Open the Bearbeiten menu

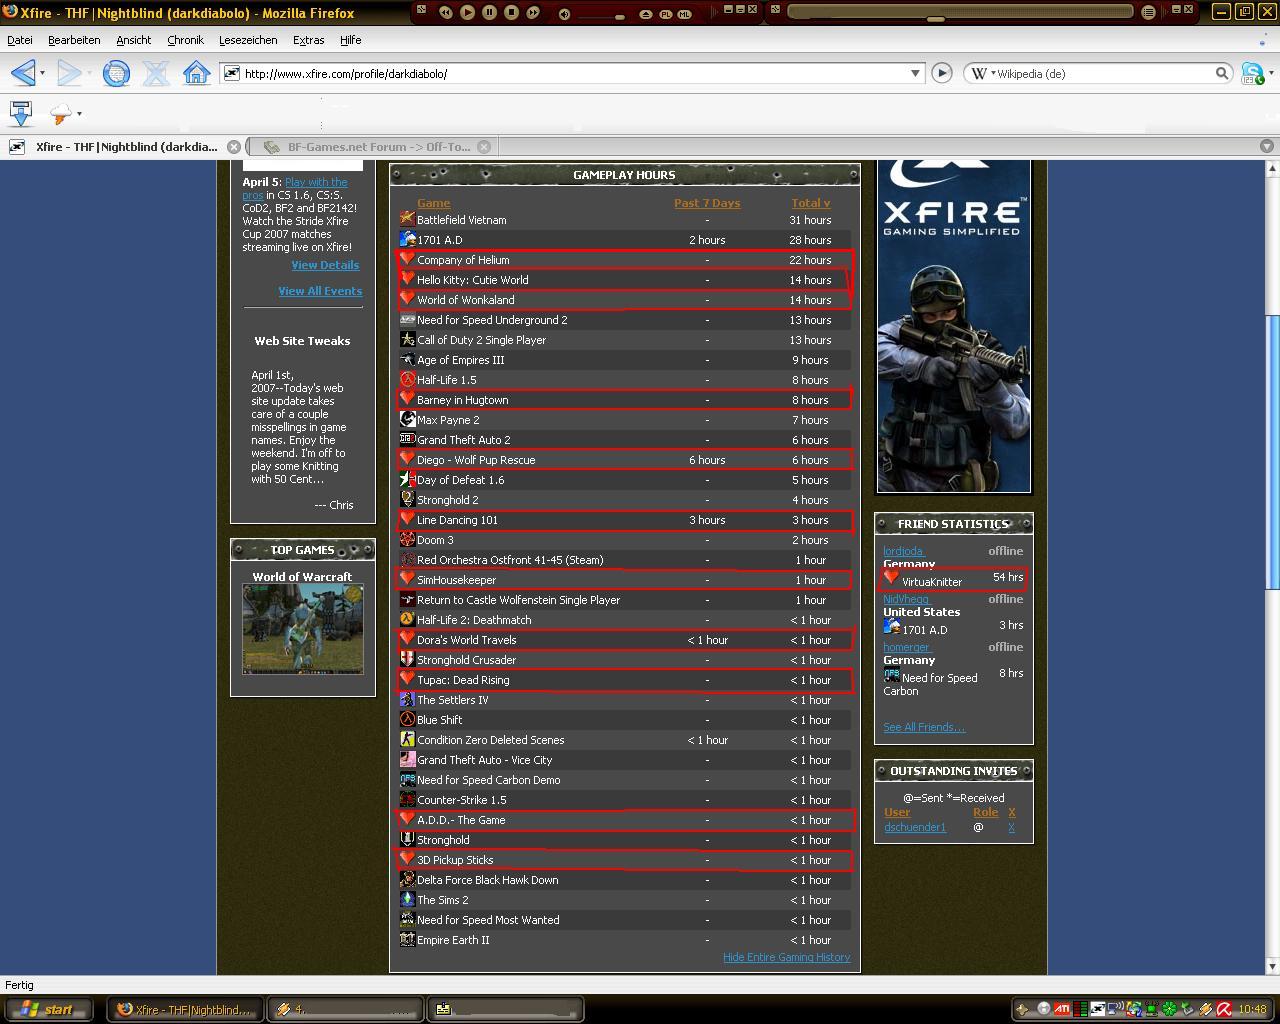point(74,40)
